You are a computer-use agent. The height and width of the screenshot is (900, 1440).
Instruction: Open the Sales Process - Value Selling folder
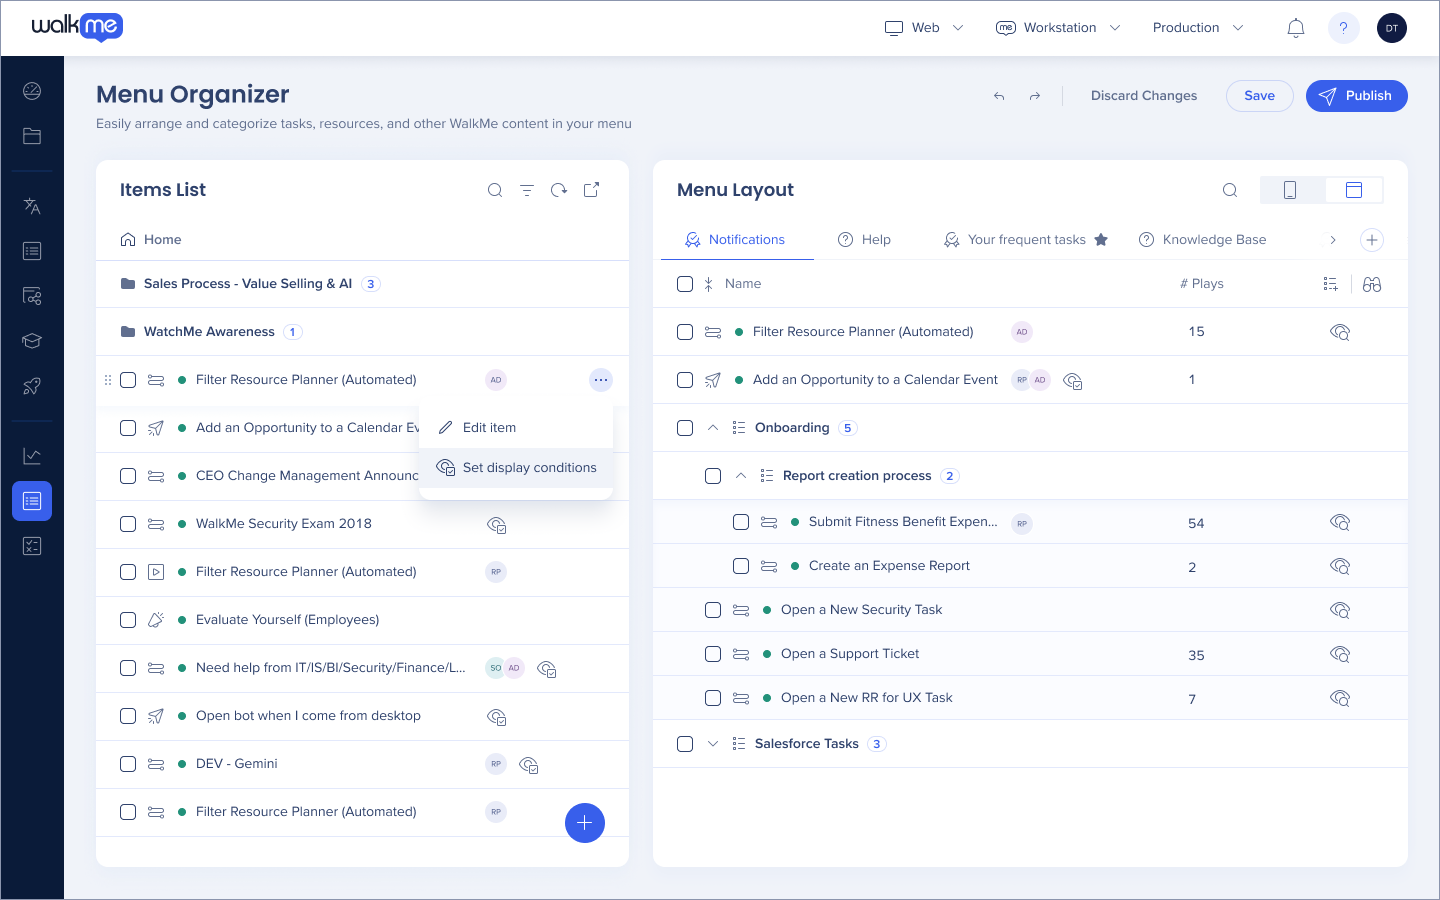[247, 284]
